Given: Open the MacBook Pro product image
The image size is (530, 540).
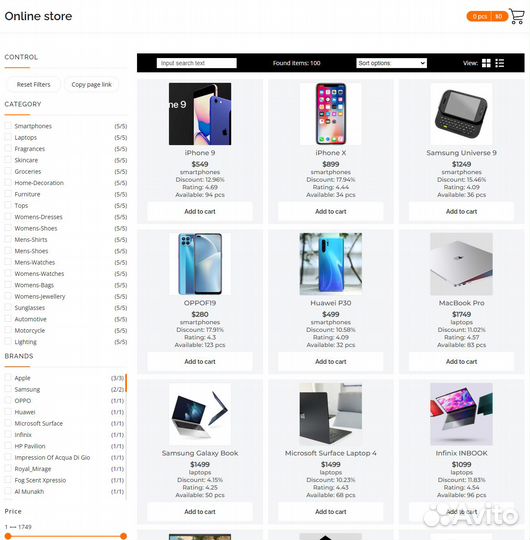Looking at the screenshot, I should pos(461,264).
